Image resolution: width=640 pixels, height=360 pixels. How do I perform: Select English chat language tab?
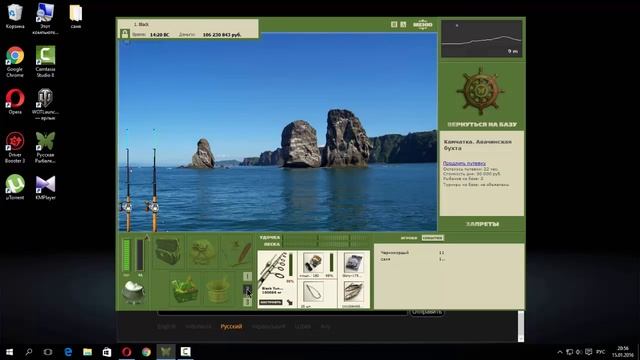tap(167, 327)
